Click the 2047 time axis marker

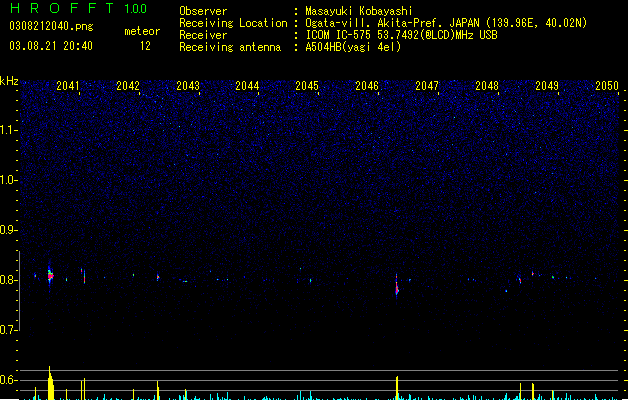tap(427, 86)
